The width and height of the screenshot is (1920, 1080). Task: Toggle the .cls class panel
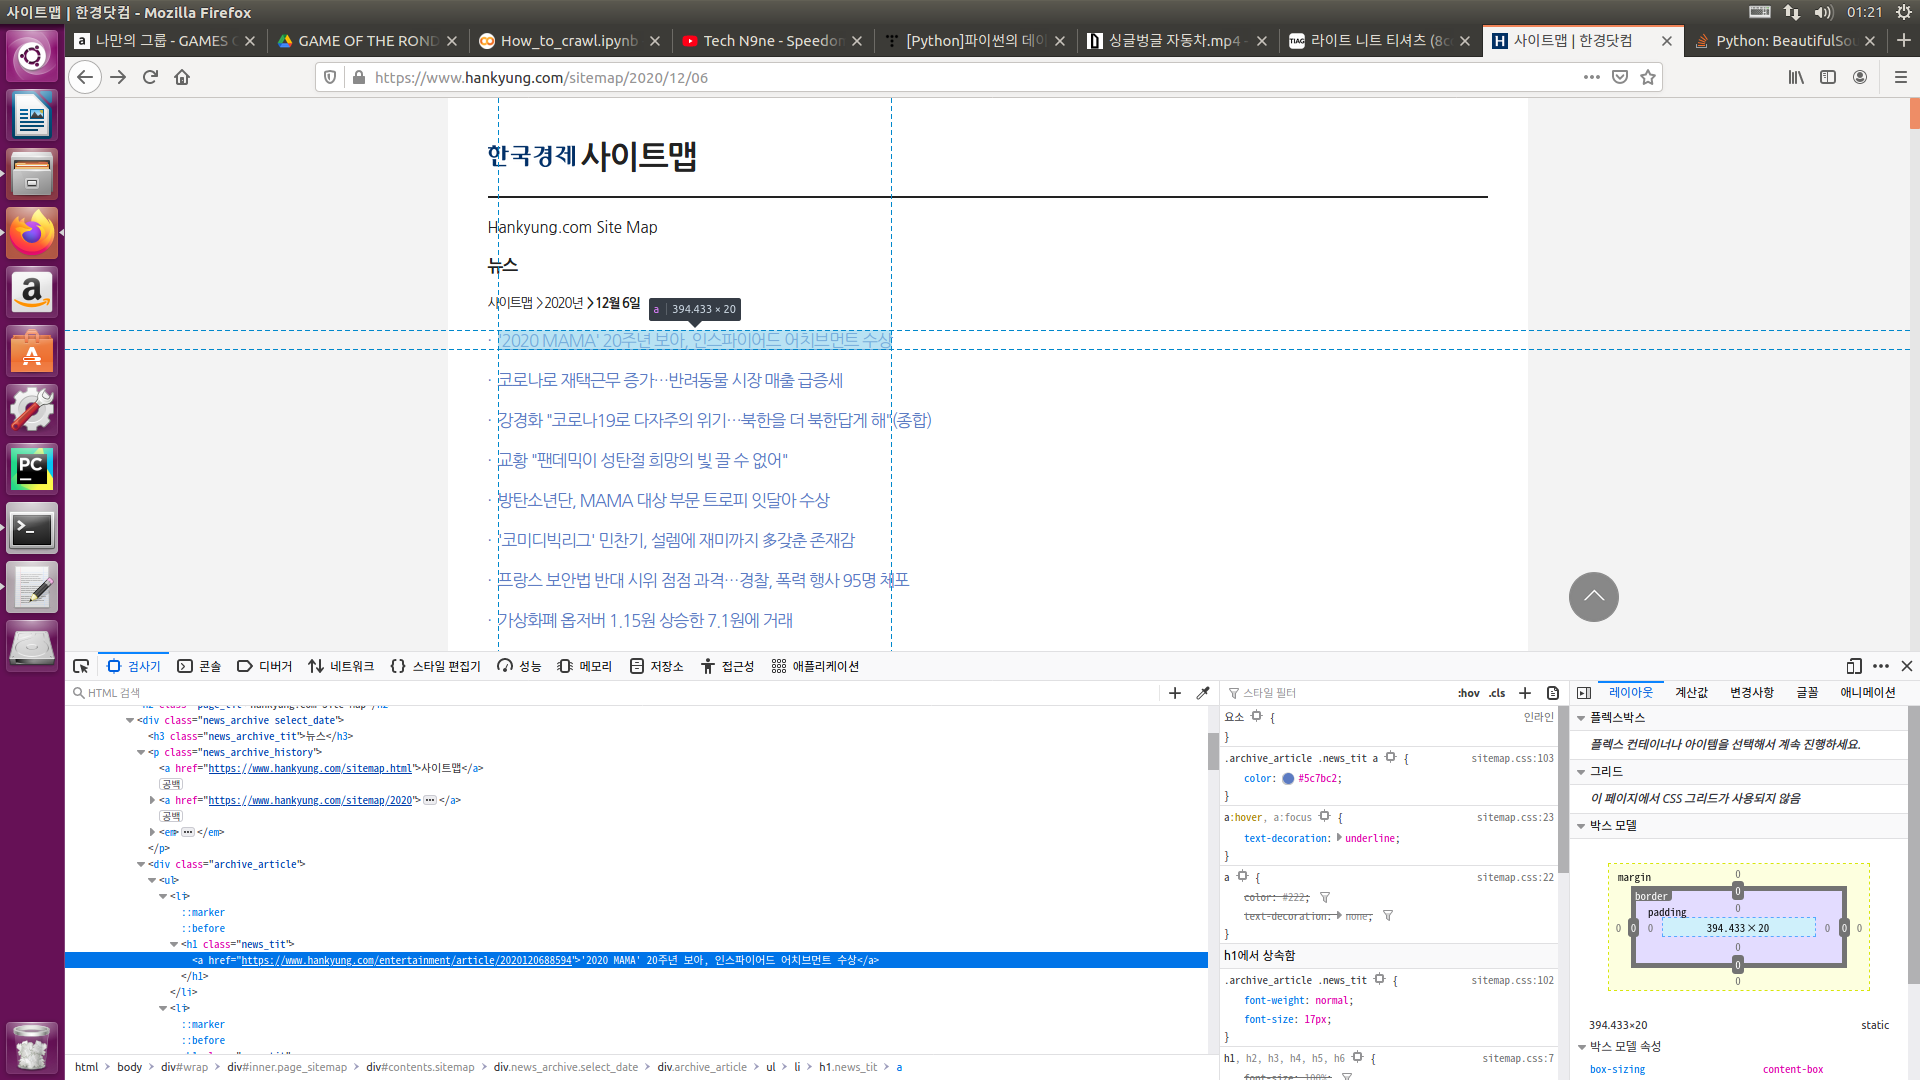point(1497,693)
